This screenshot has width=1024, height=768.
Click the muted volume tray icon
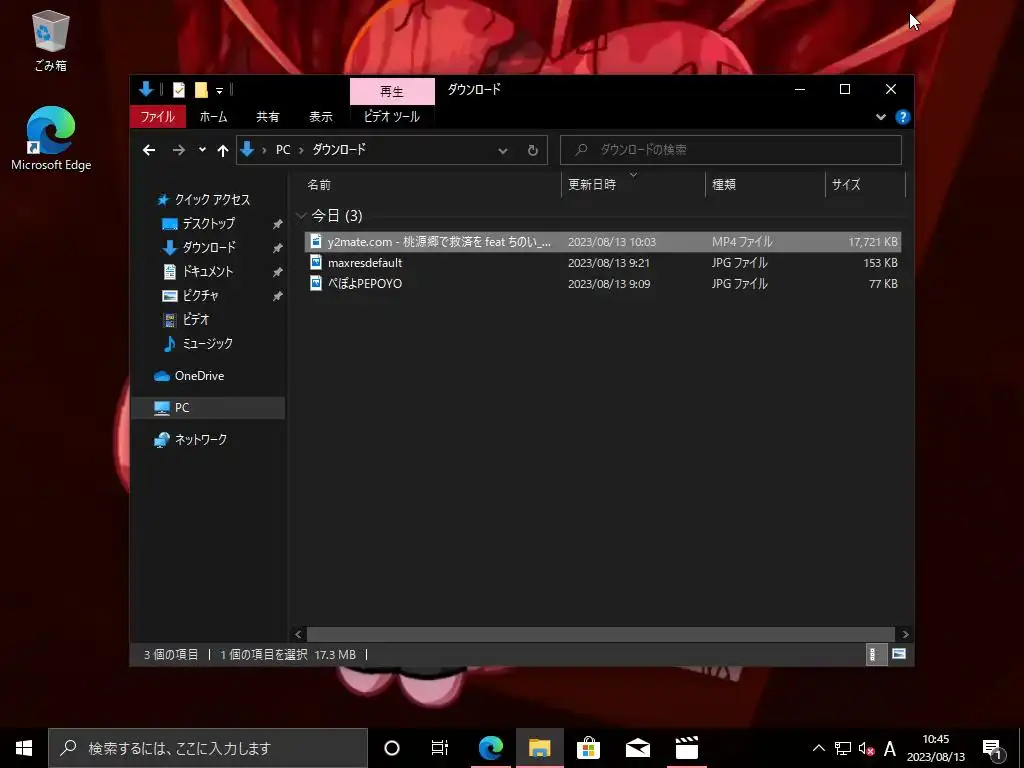pyautogui.click(x=867, y=748)
